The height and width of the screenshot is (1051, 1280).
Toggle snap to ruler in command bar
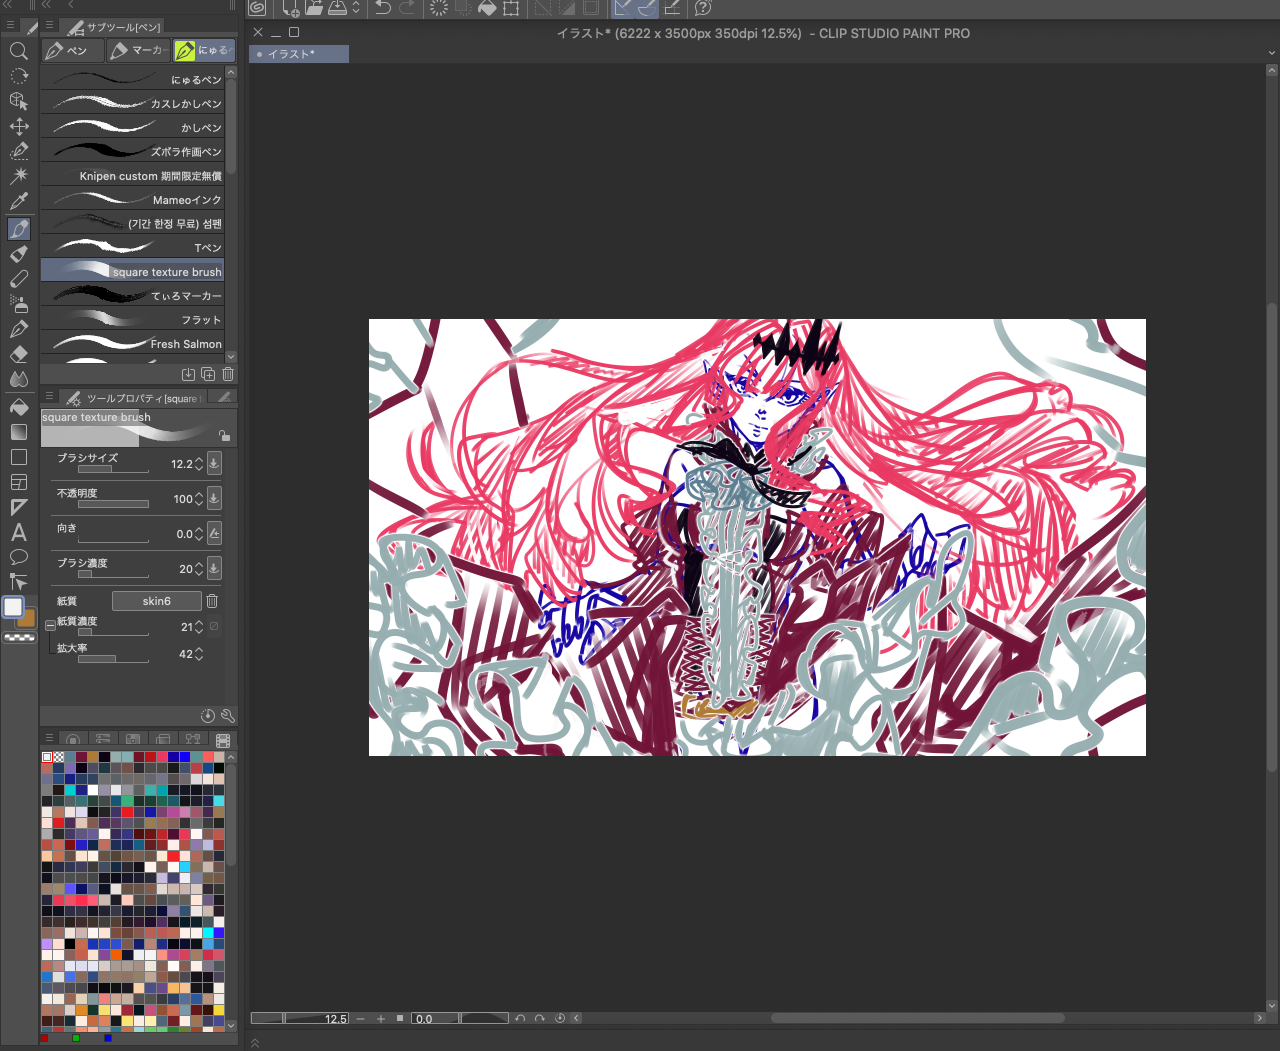tap(623, 9)
